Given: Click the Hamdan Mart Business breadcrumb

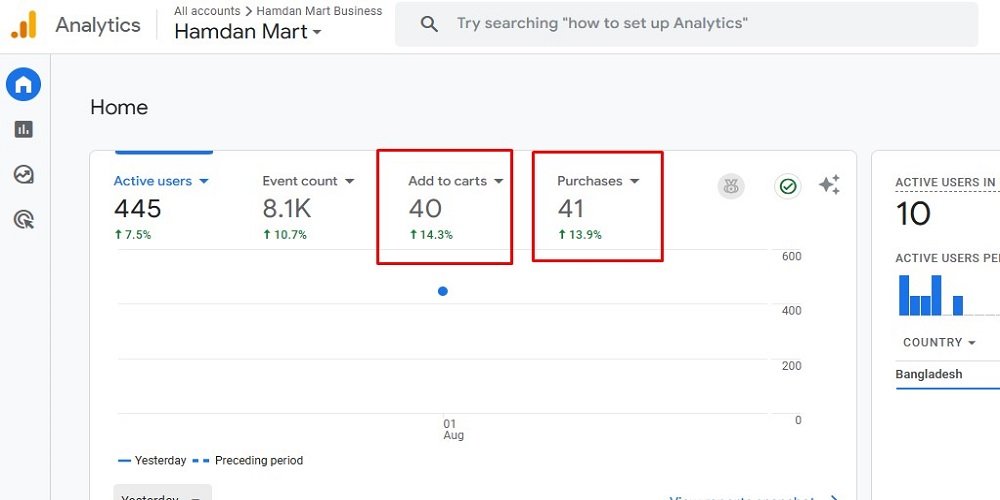Looking at the screenshot, I should pos(318,11).
